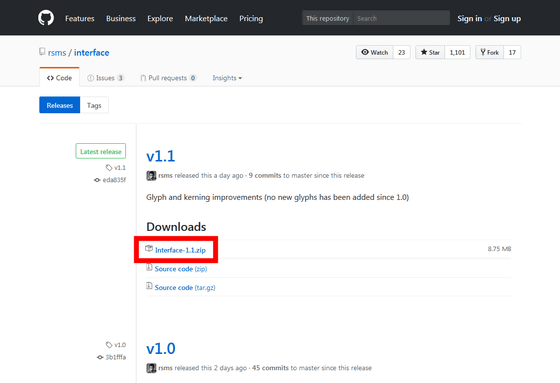Watch this repository
This screenshot has height=383, width=560.
point(375,53)
